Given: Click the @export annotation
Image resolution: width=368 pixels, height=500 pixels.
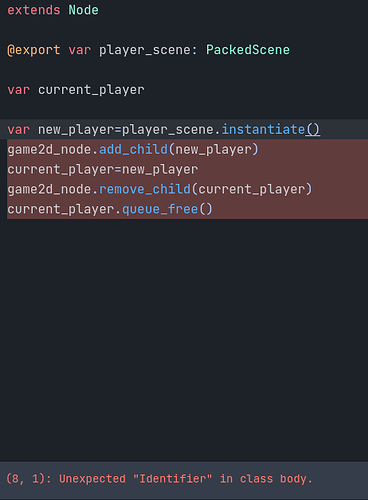Looking at the screenshot, I should [x=34, y=50].
